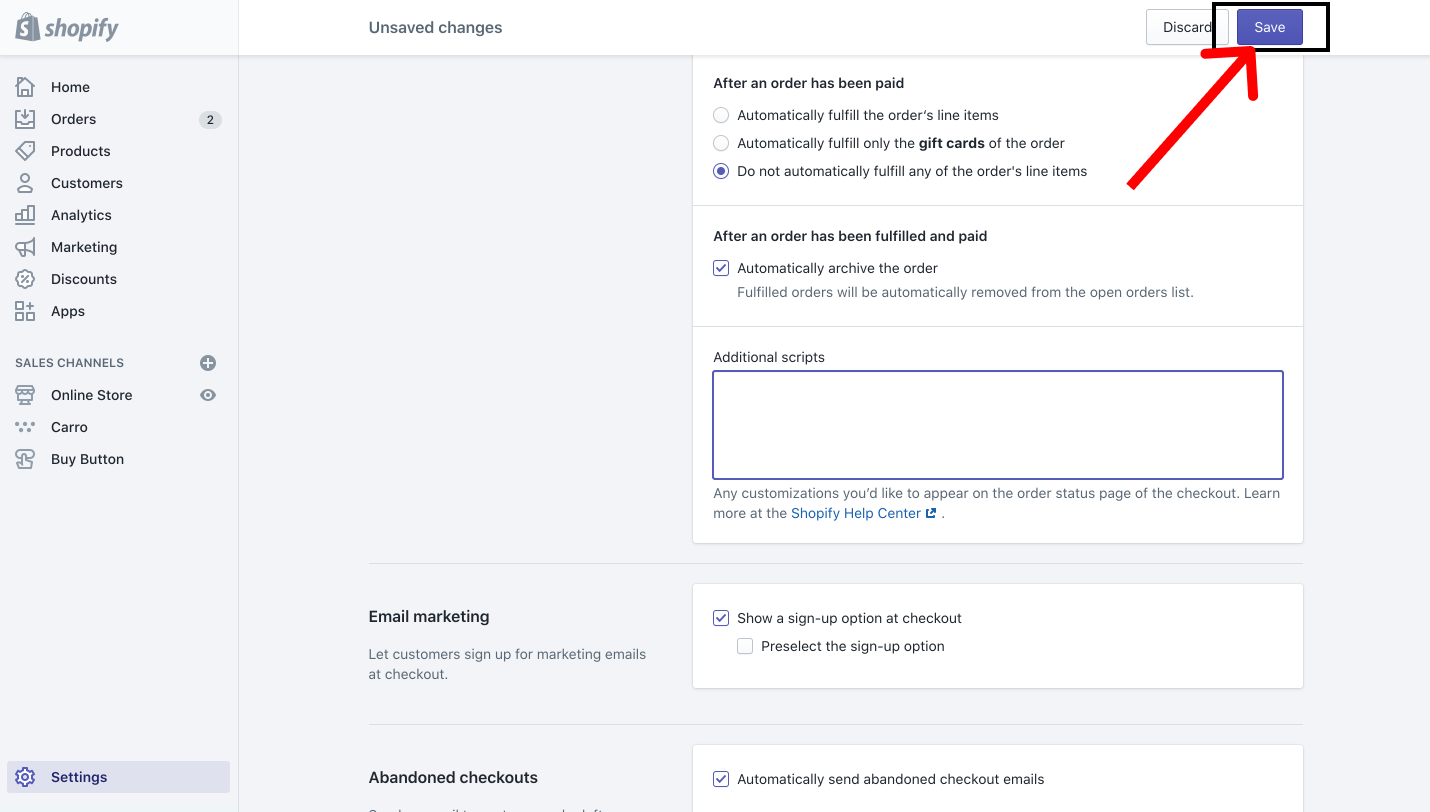Enable Preselect the sign-up option checkbox
The height and width of the screenshot is (812, 1430).
click(x=745, y=646)
